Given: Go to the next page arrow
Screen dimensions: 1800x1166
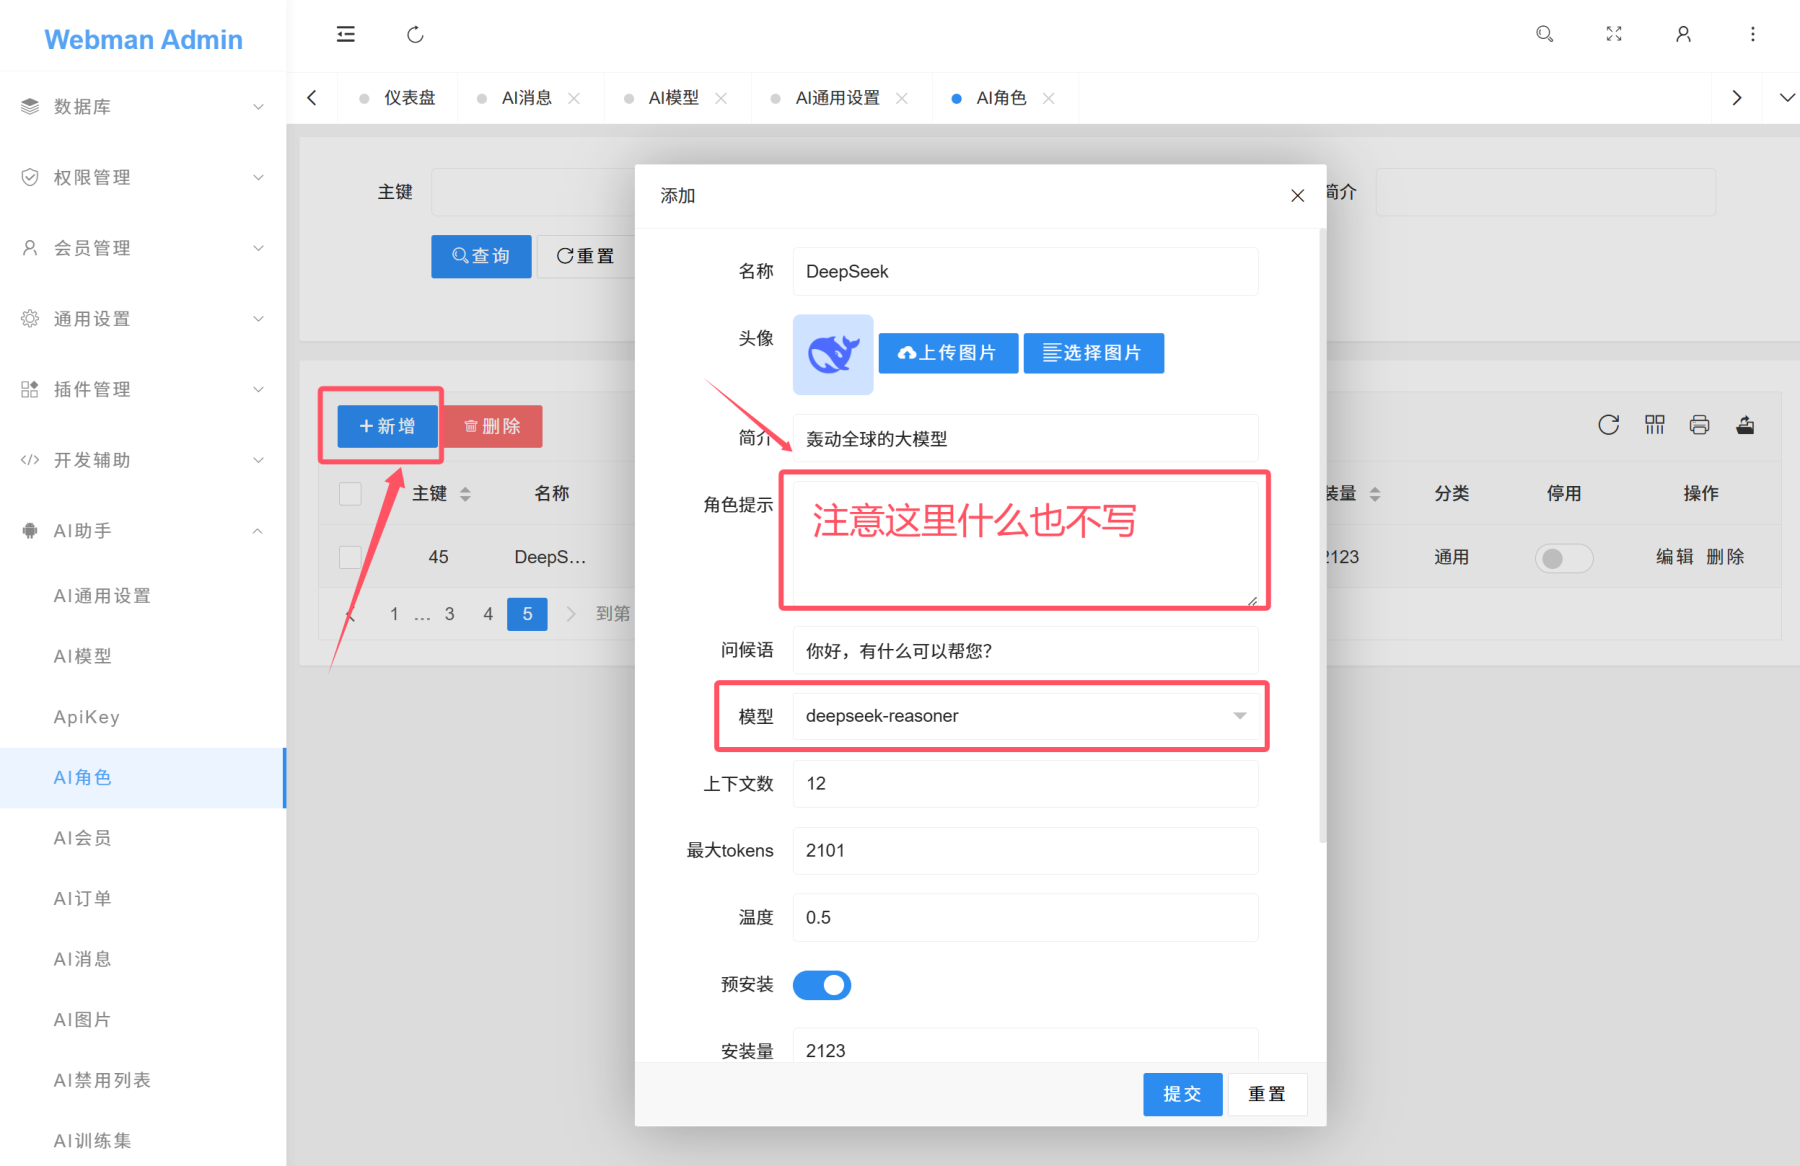Looking at the screenshot, I should tap(571, 614).
